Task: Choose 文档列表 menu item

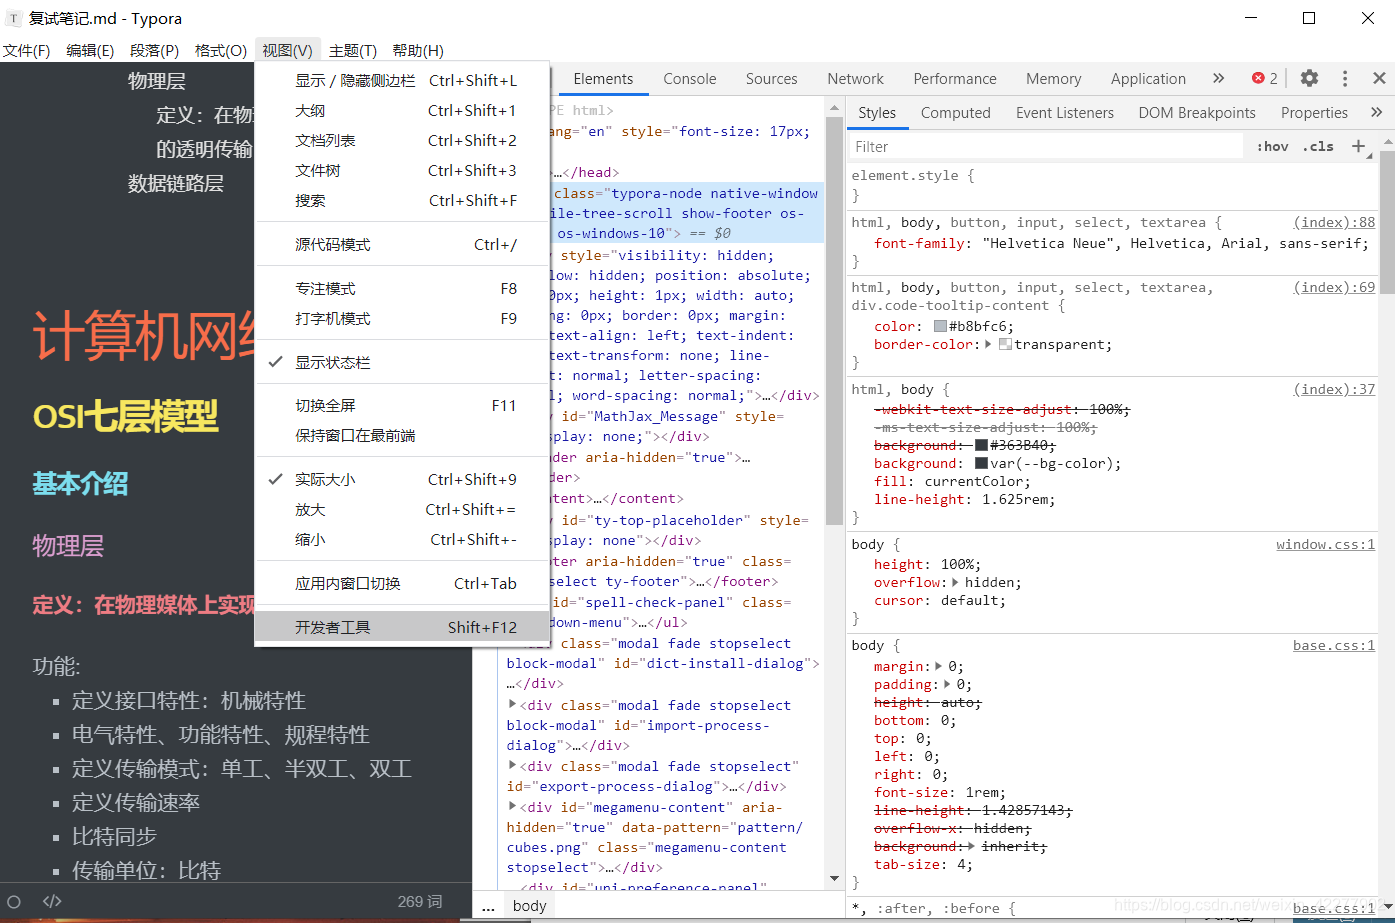Action: tap(402, 140)
